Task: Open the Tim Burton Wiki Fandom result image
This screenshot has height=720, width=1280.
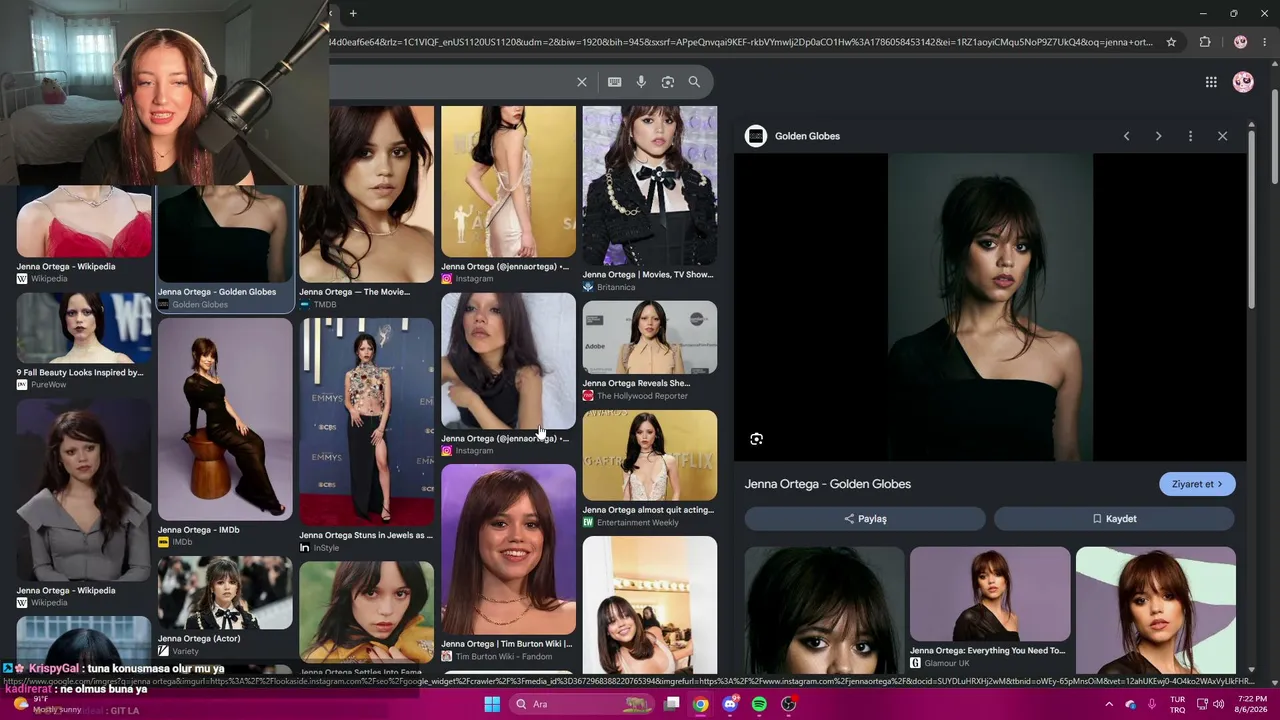Action: 508,548
